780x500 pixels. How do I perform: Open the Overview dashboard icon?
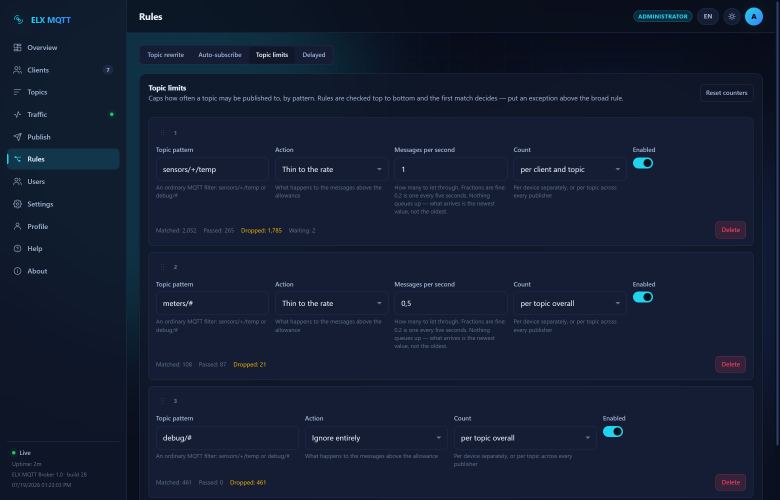point(17,48)
